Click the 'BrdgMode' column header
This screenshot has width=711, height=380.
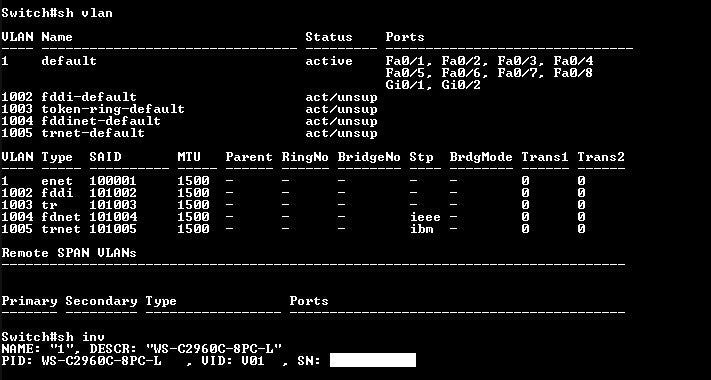481,157
